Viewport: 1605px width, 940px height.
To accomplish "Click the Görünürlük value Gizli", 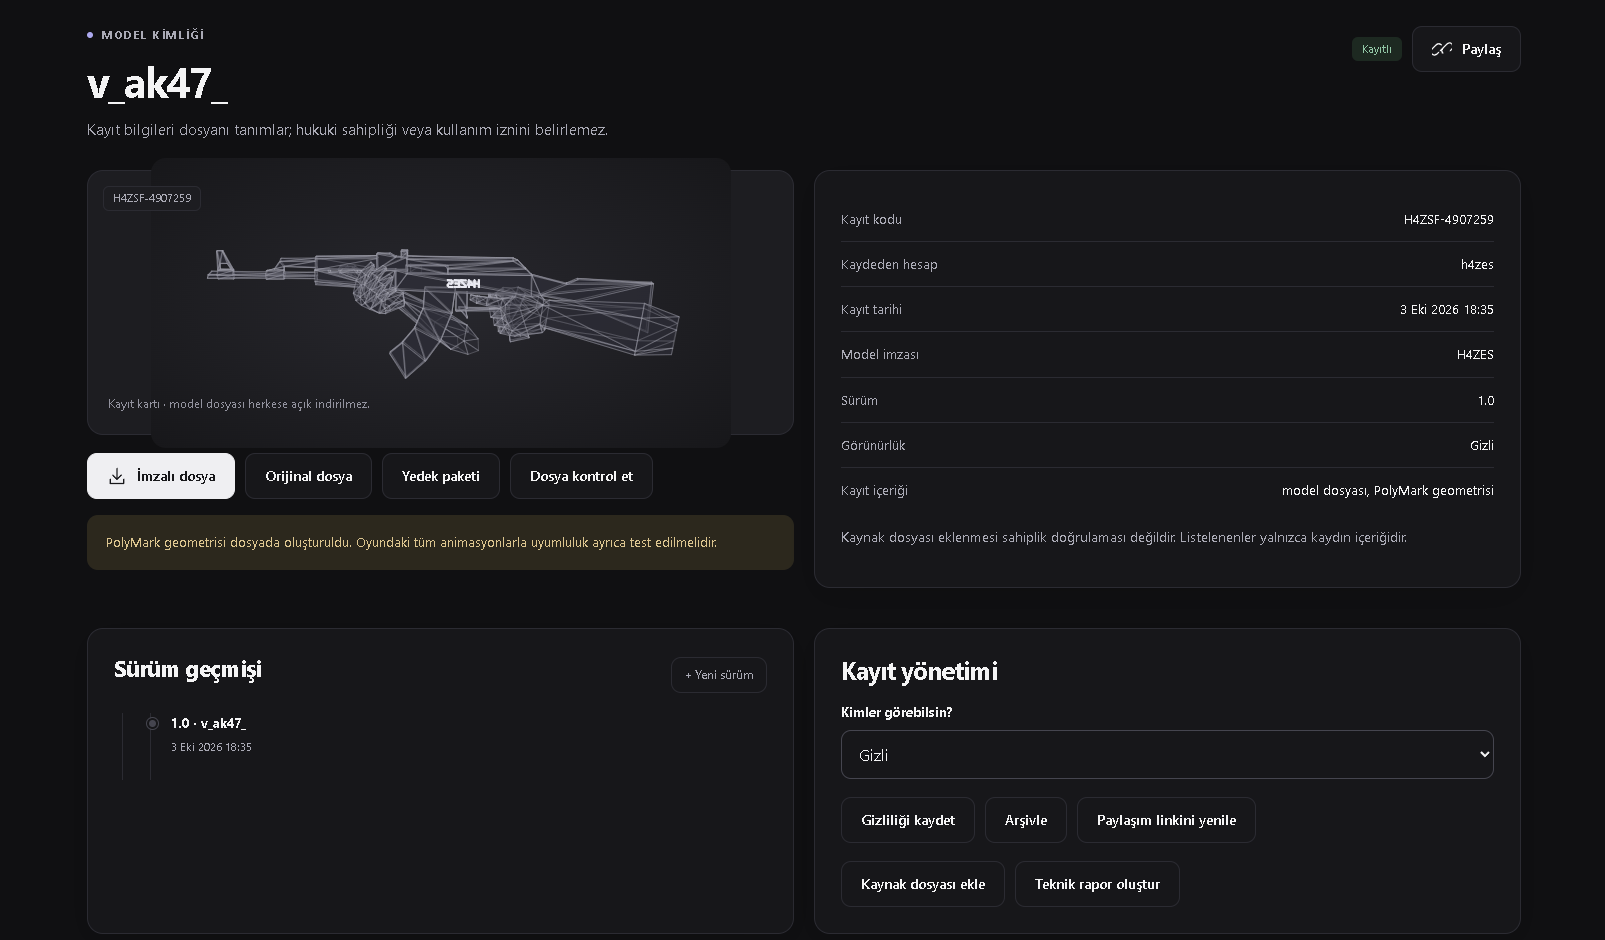I will pyautogui.click(x=1482, y=445).
